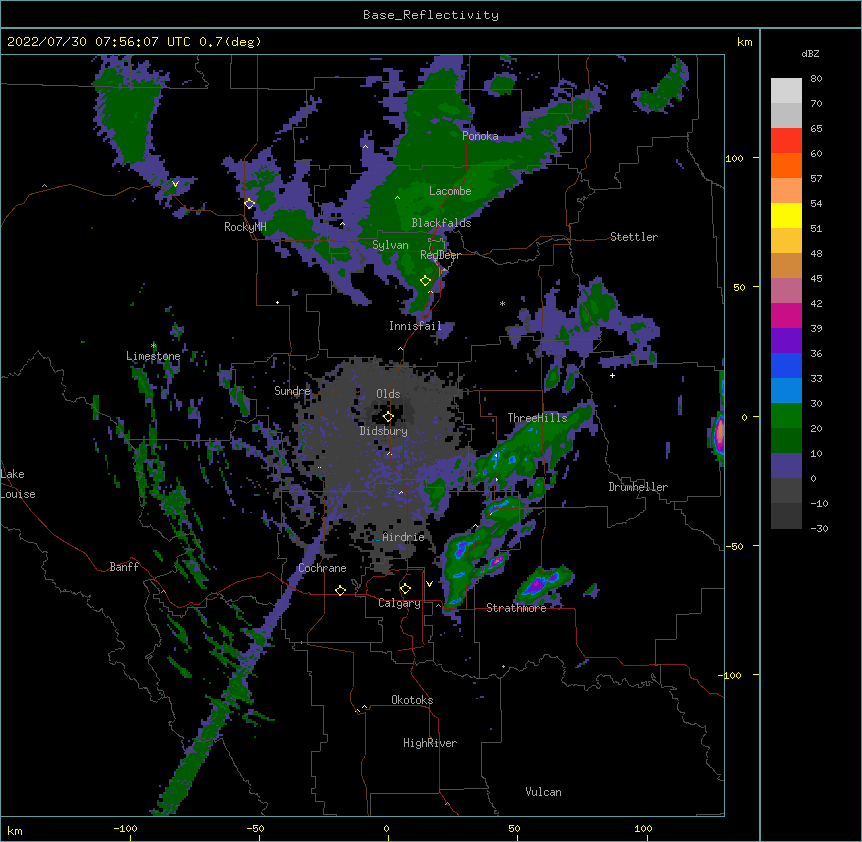
Task: Select the Vulcan label
Action: 543,792
